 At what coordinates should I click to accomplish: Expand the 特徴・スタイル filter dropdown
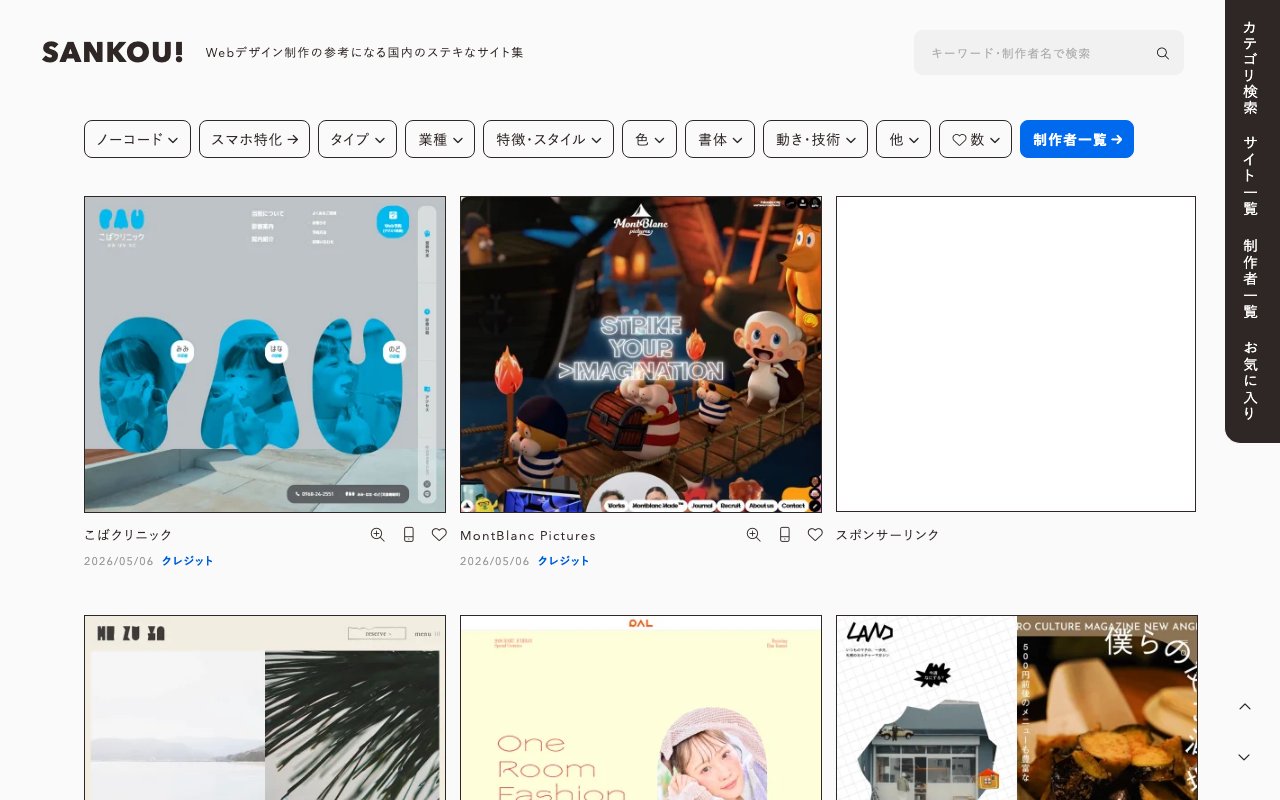pyautogui.click(x=548, y=139)
